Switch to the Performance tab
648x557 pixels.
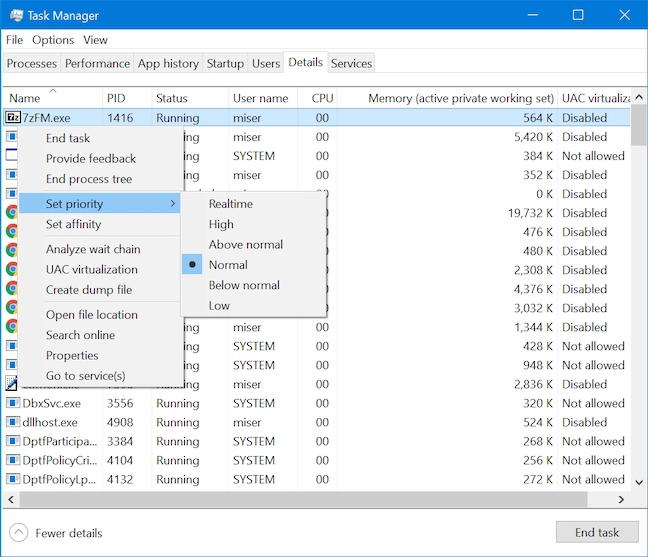click(x=98, y=63)
